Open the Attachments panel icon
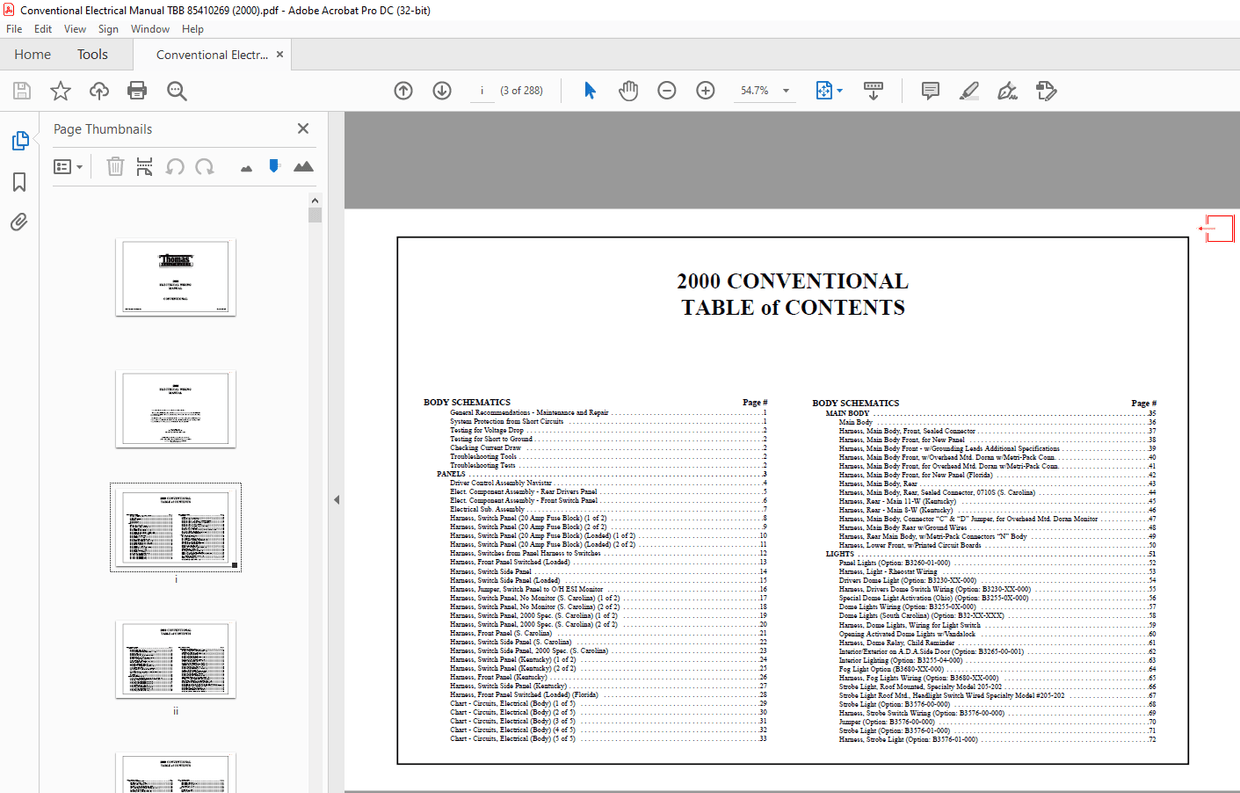Image resolution: width=1240 pixels, height=793 pixels. 19,222
